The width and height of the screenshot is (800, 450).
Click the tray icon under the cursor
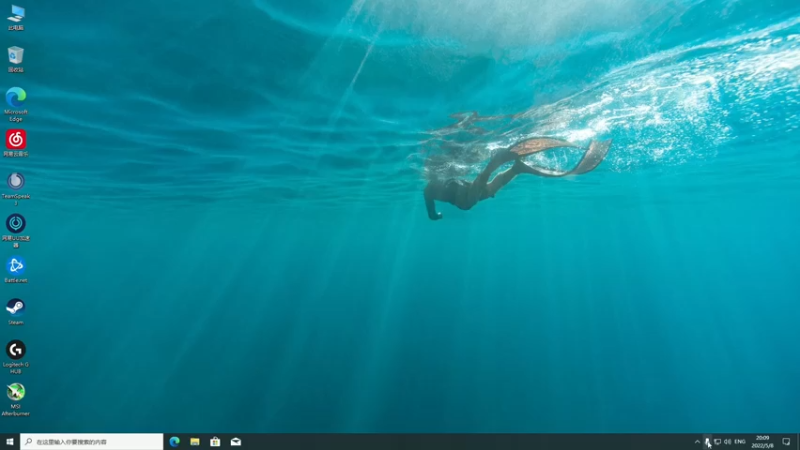[x=708, y=442]
